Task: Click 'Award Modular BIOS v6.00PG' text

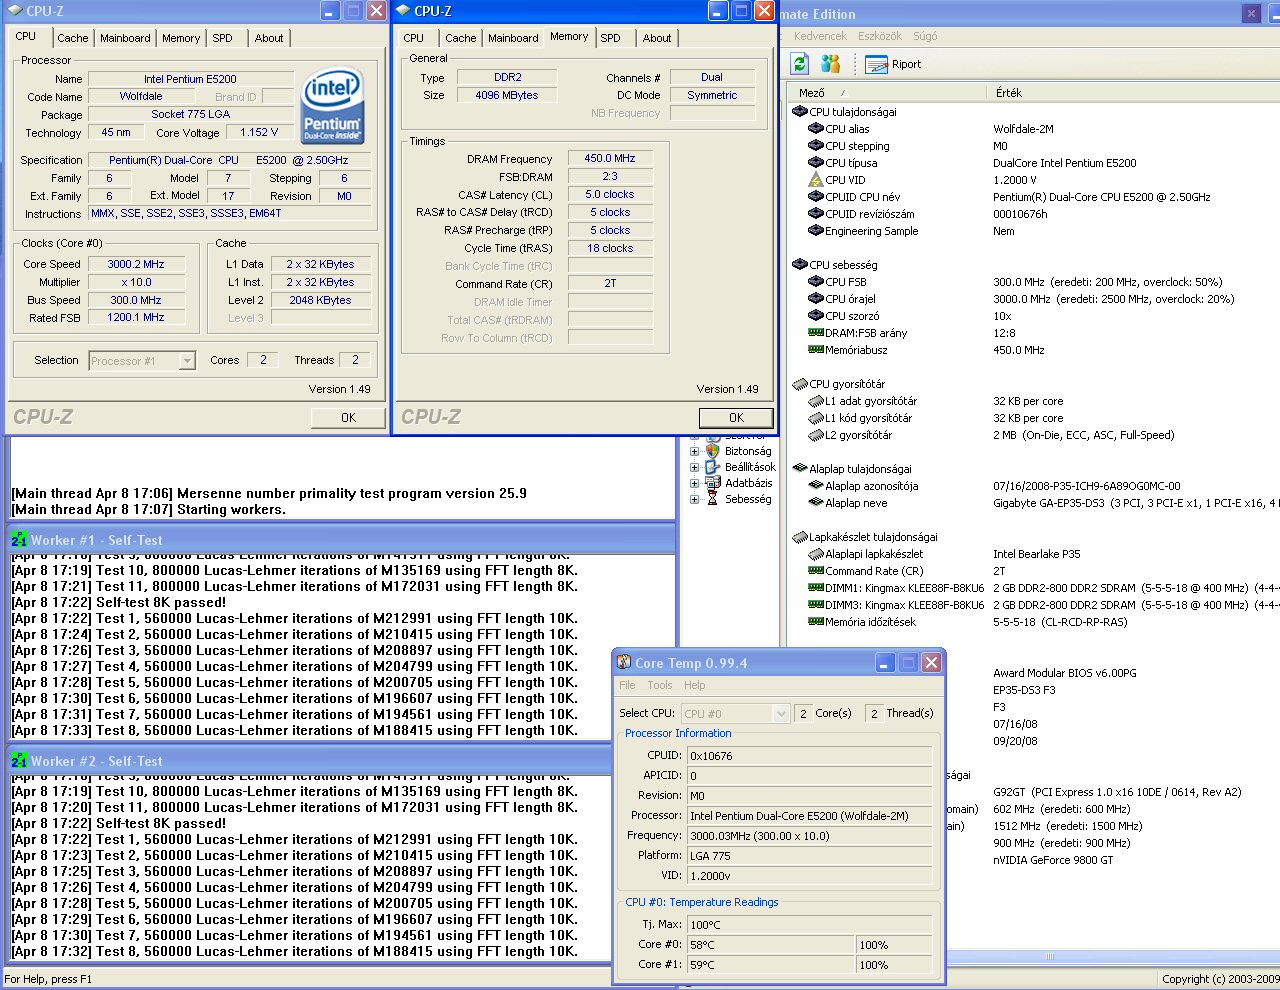Action: click(x=1065, y=673)
